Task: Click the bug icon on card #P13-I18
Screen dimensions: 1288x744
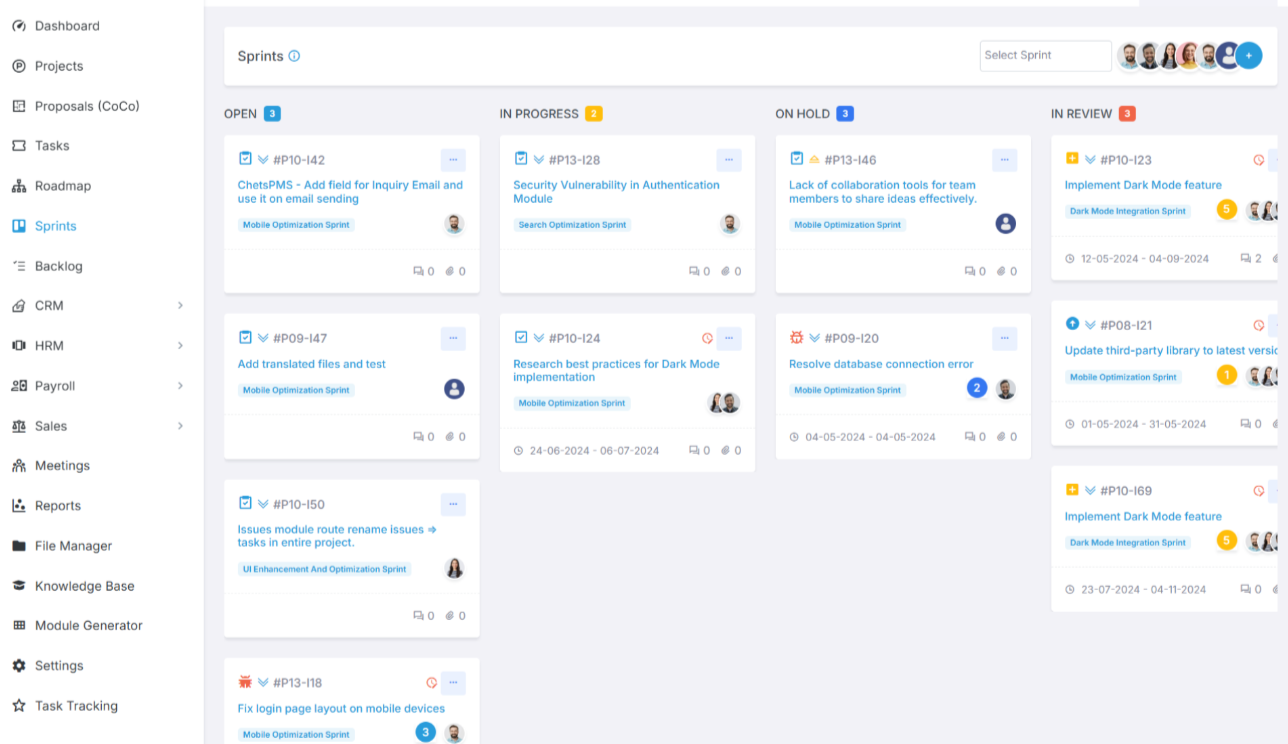Action: pyautogui.click(x=245, y=682)
